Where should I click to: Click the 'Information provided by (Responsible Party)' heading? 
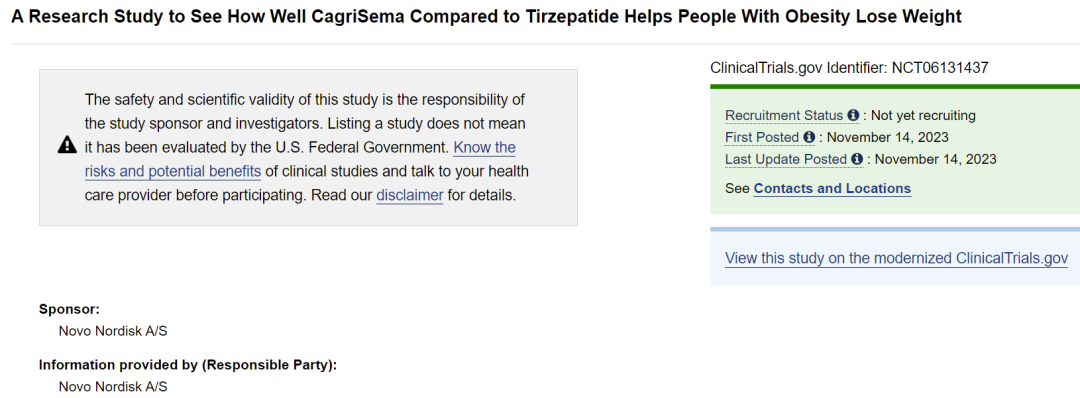pos(188,365)
